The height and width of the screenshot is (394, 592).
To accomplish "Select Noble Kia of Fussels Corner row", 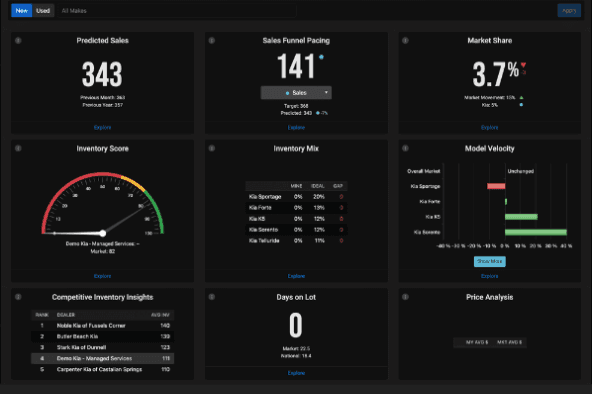I will pos(102,326).
